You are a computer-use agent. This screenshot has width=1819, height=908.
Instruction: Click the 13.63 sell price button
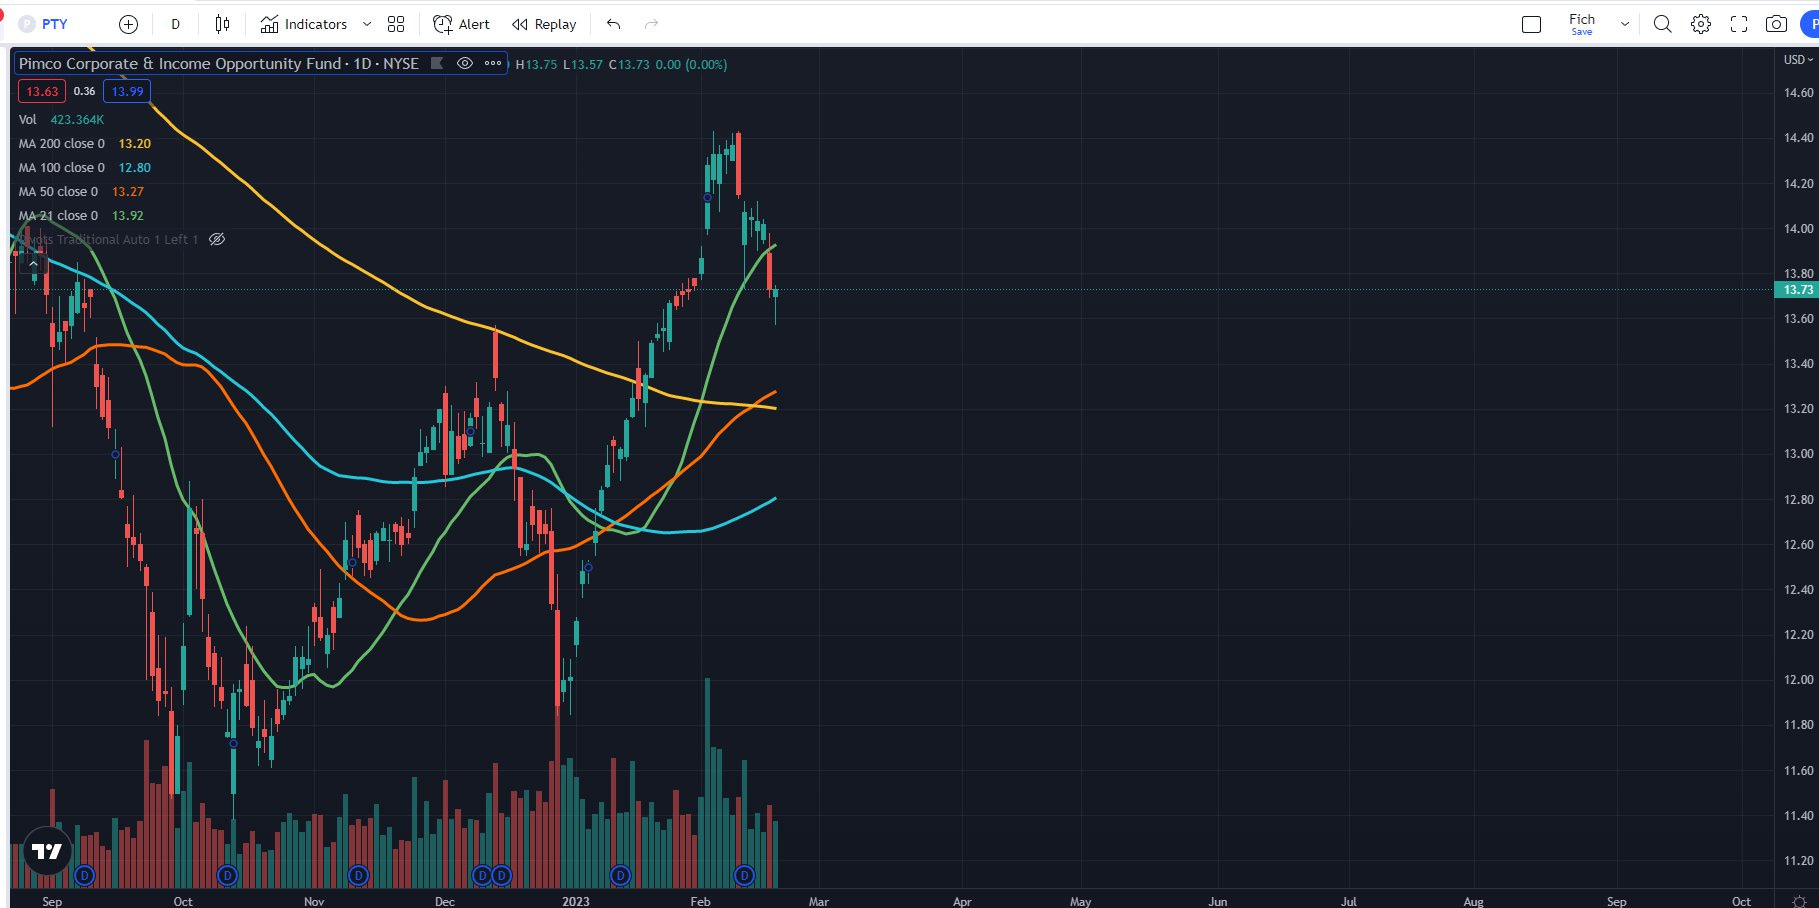pyautogui.click(x=42, y=91)
